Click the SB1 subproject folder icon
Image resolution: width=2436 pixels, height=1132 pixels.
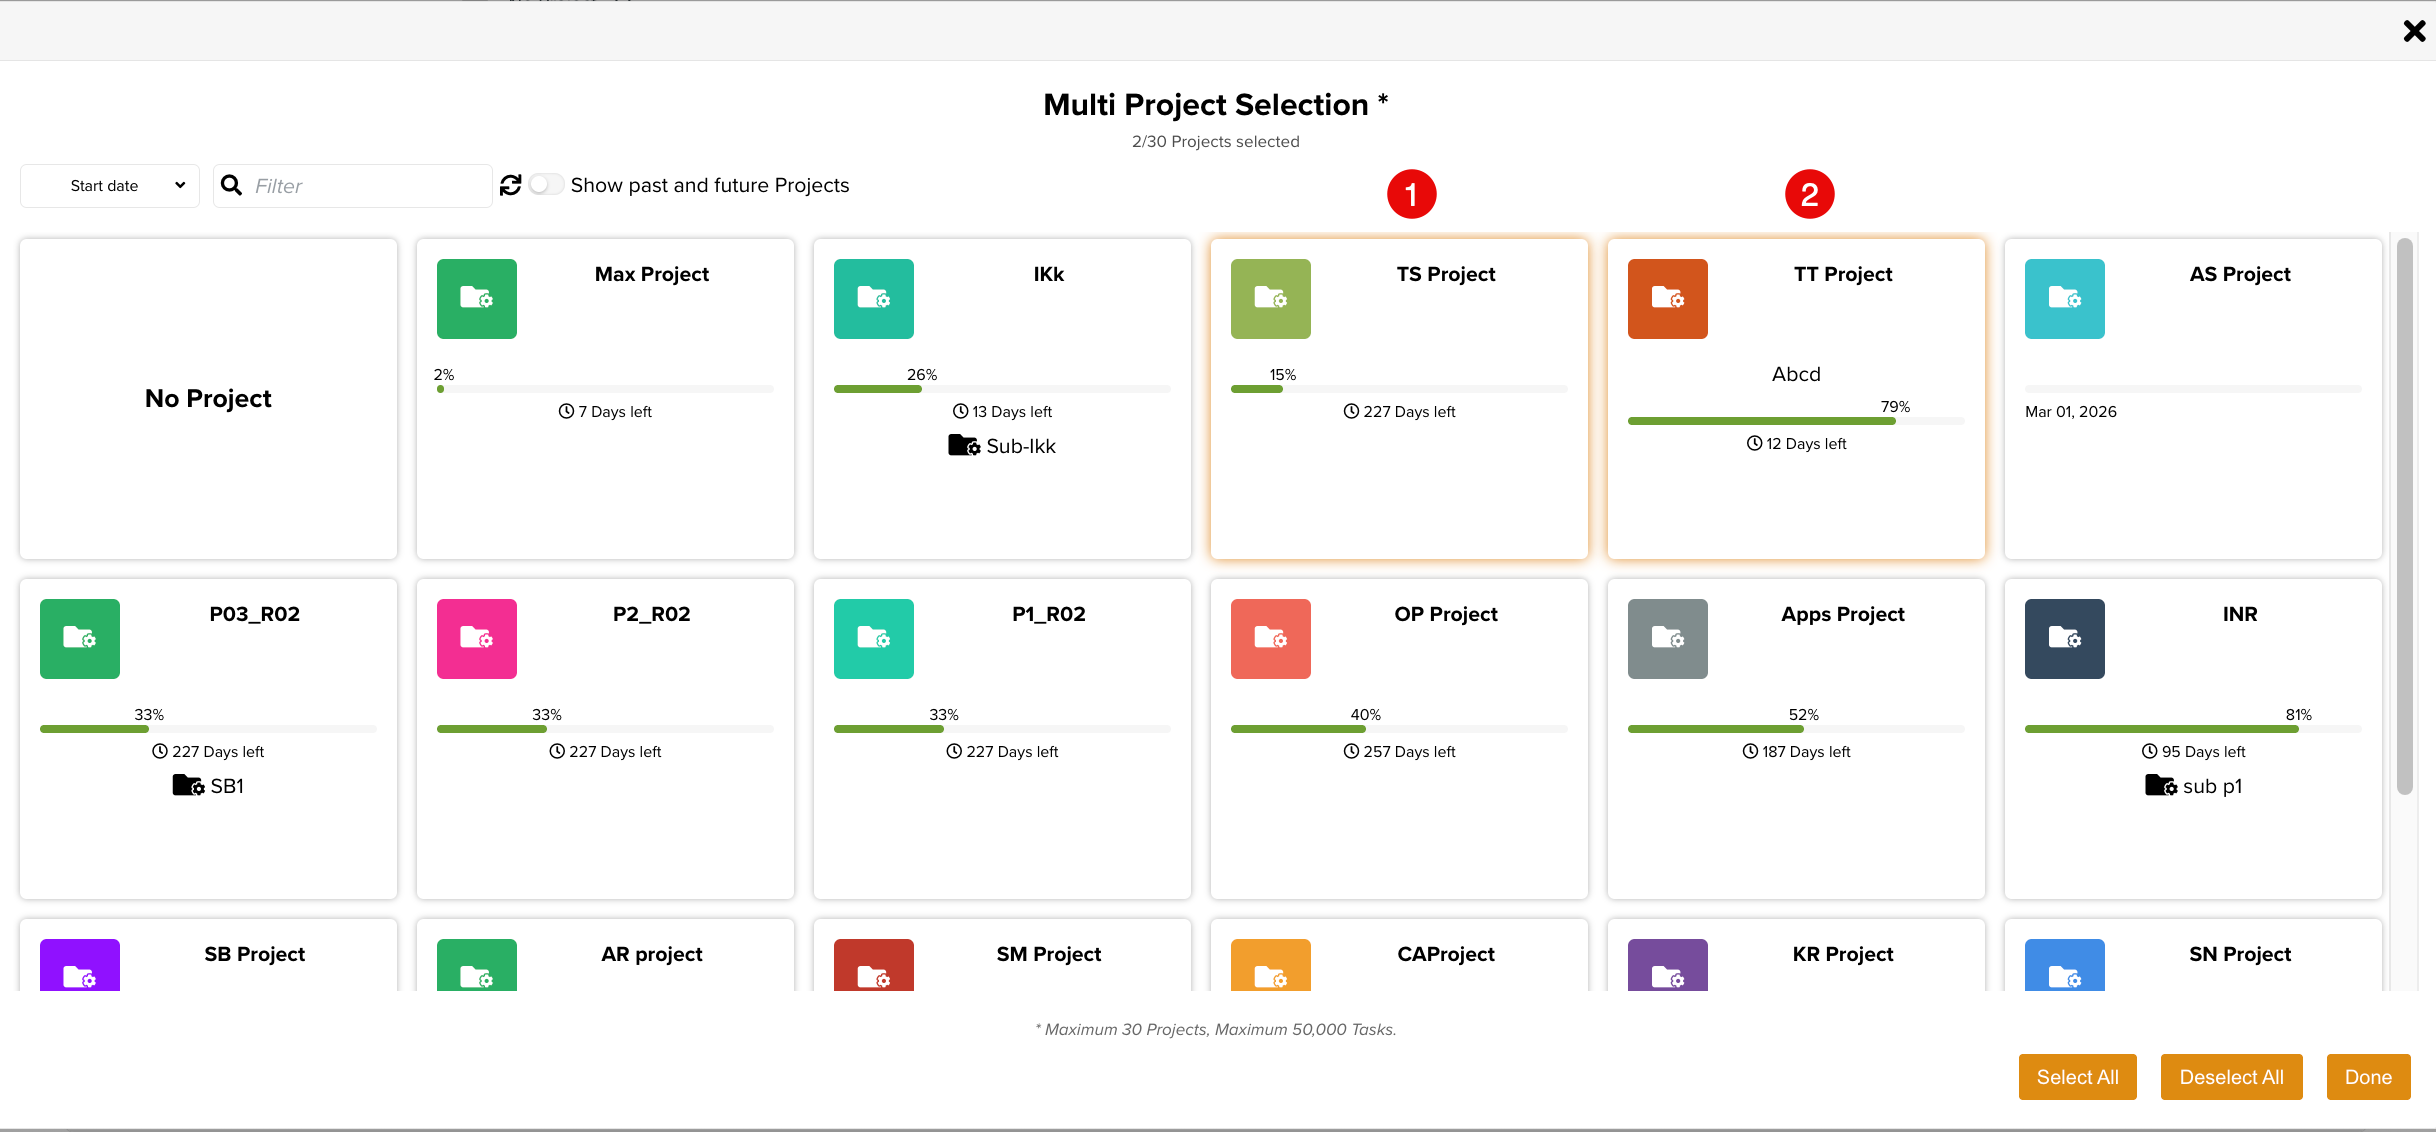click(188, 785)
